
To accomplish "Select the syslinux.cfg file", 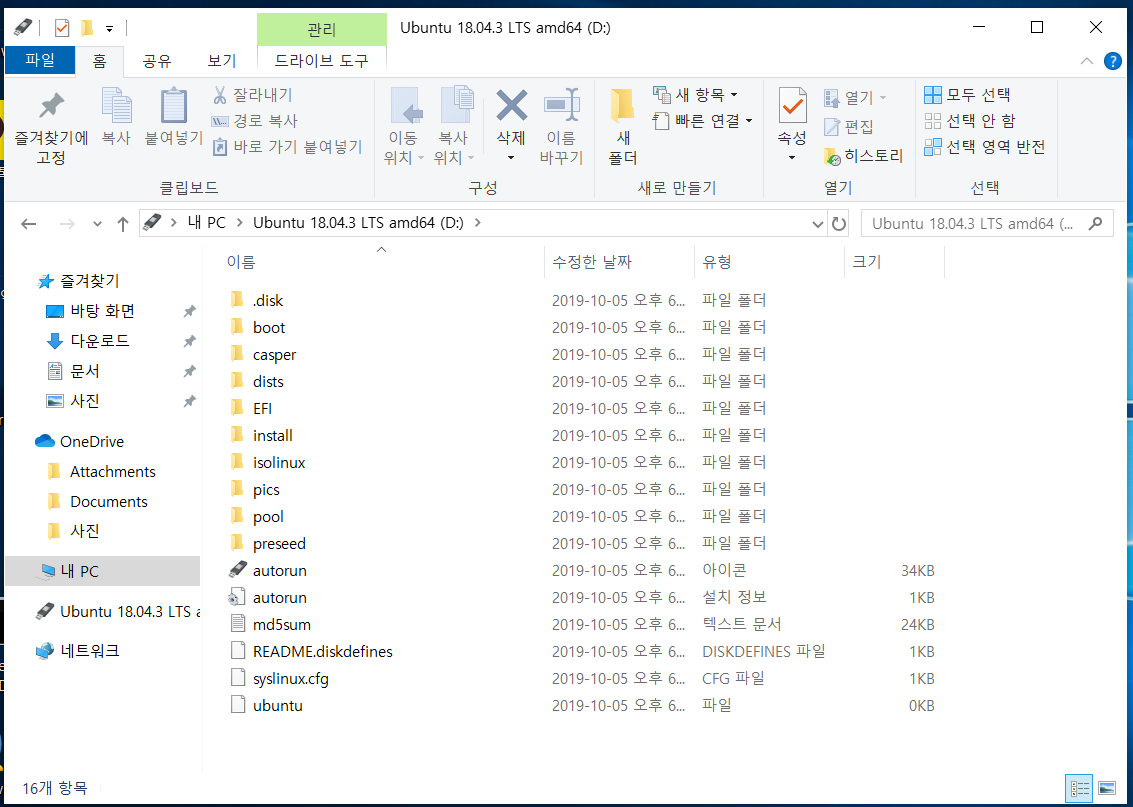I will (x=290, y=678).
